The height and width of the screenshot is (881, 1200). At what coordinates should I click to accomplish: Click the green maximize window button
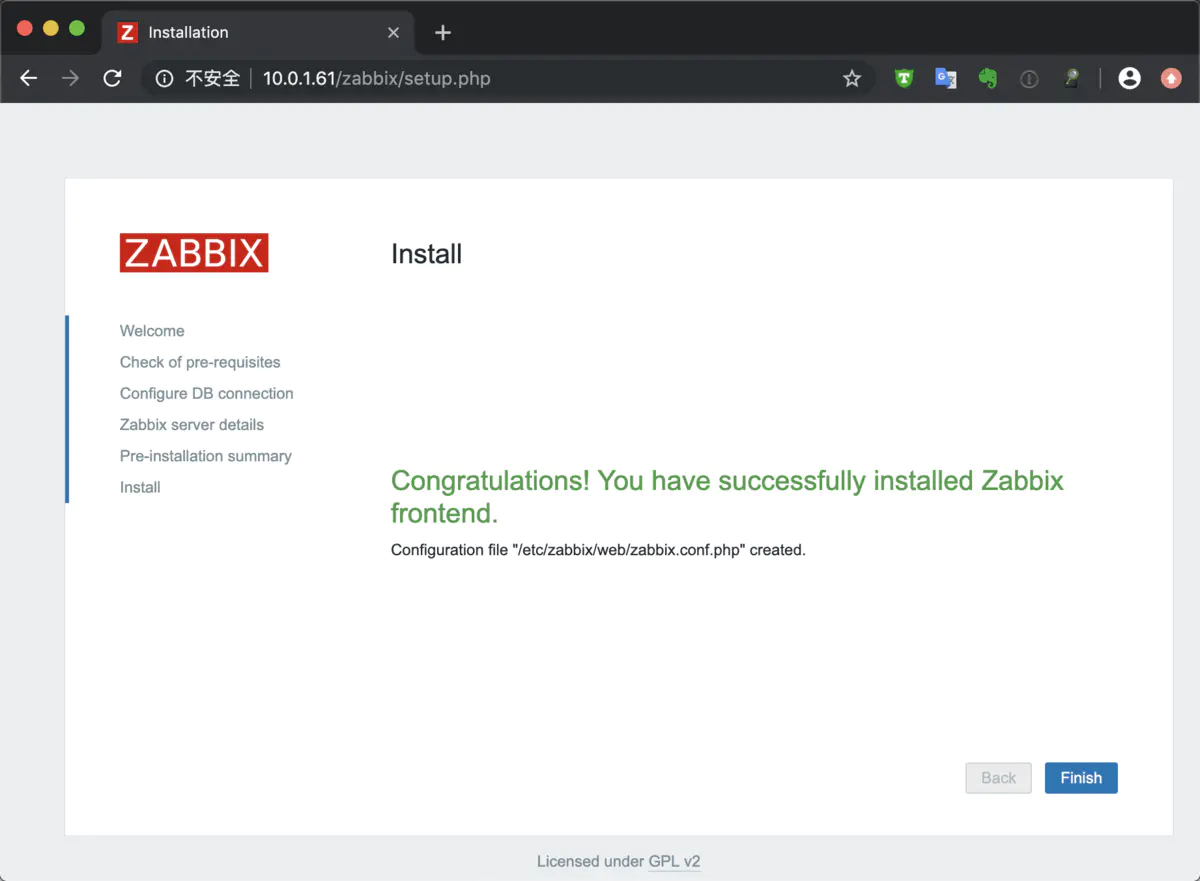(77, 28)
